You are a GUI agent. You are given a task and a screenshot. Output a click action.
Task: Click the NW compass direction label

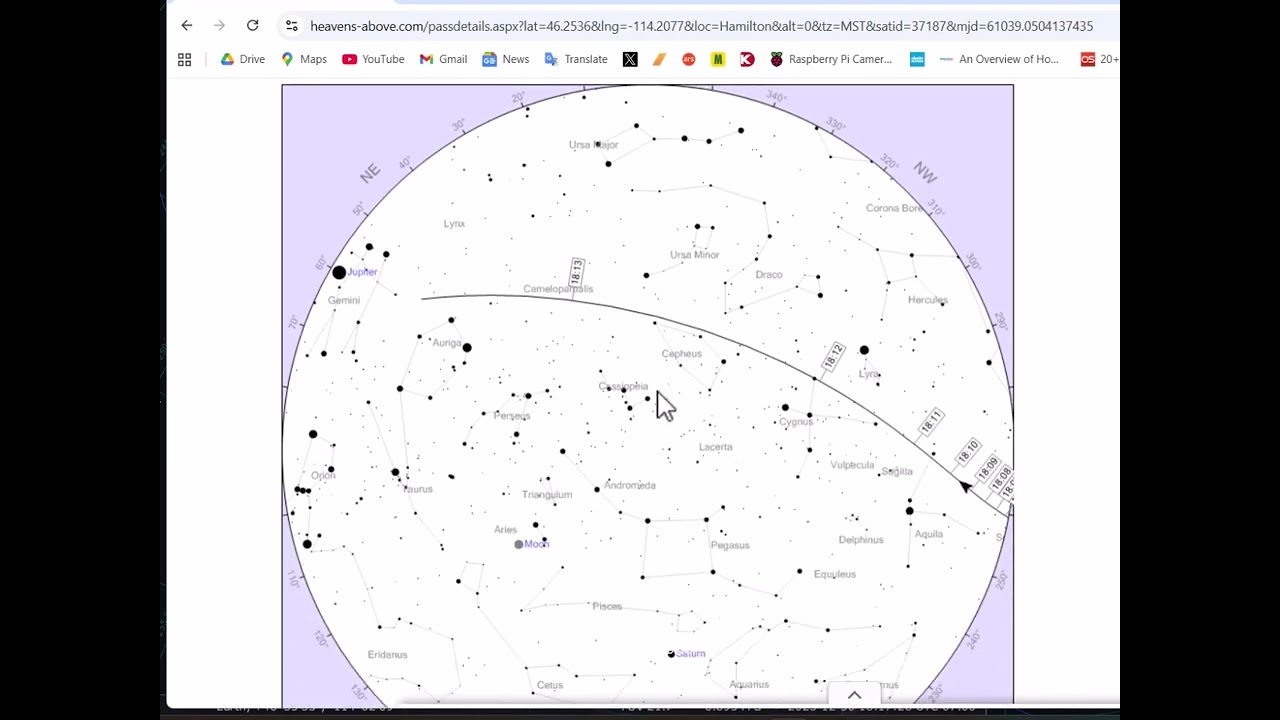pos(925,173)
